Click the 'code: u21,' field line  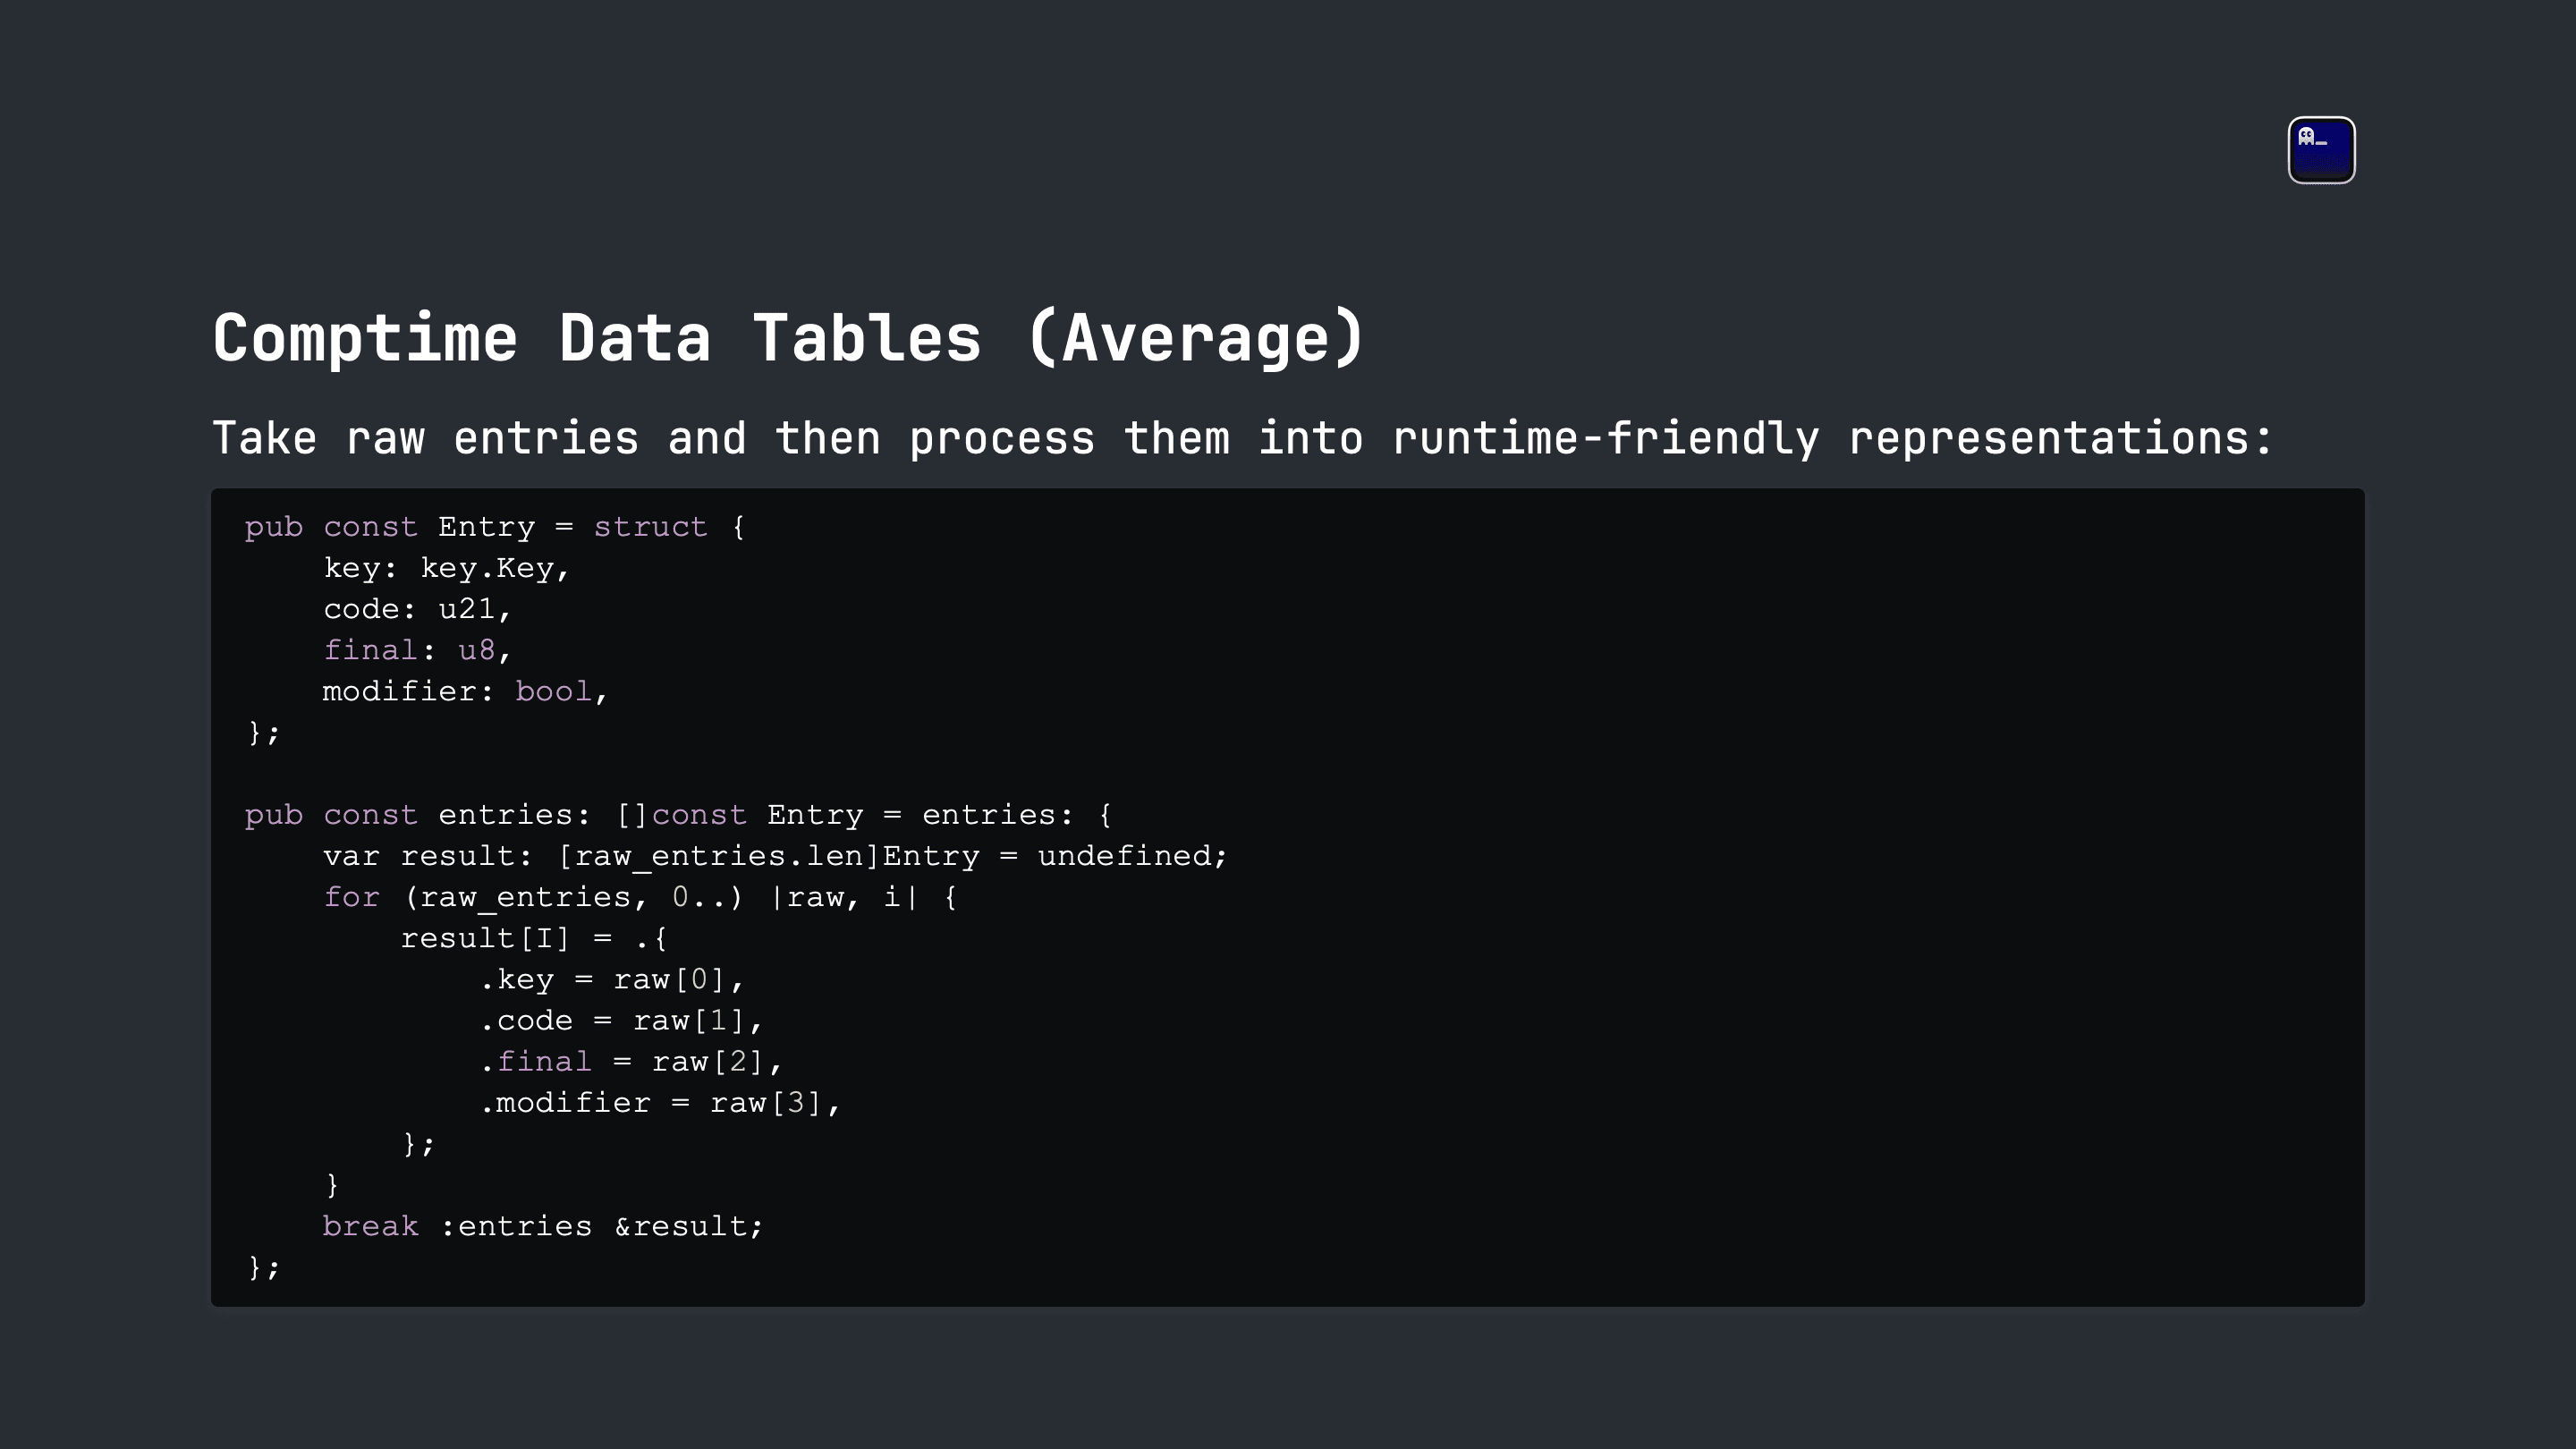click(417, 609)
